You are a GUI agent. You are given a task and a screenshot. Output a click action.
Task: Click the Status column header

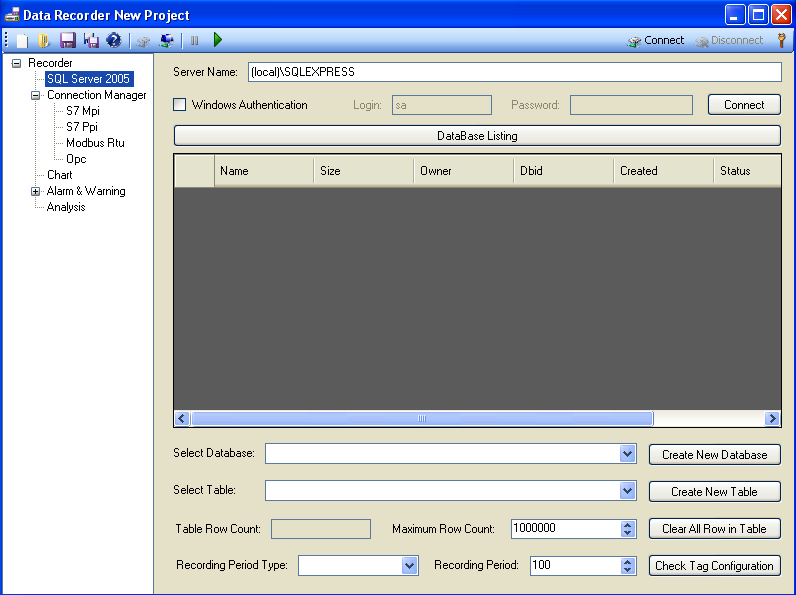click(747, 171)
